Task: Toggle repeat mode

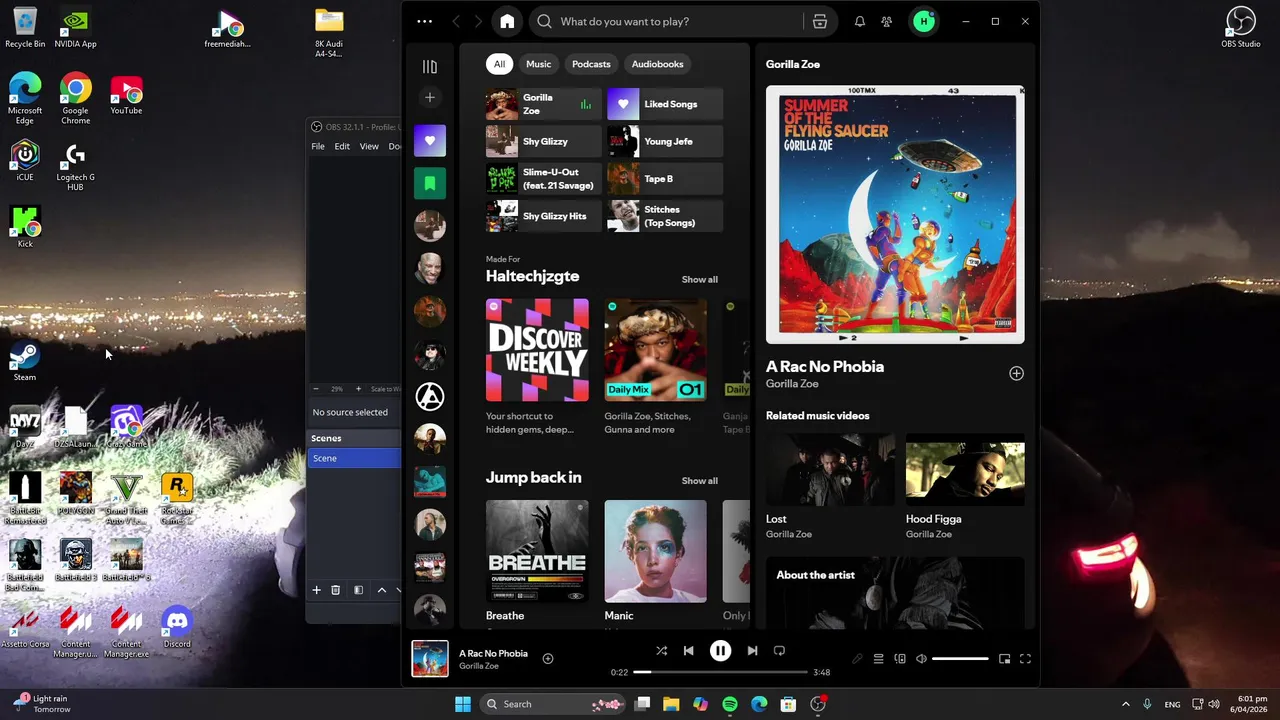Action: 779,651
